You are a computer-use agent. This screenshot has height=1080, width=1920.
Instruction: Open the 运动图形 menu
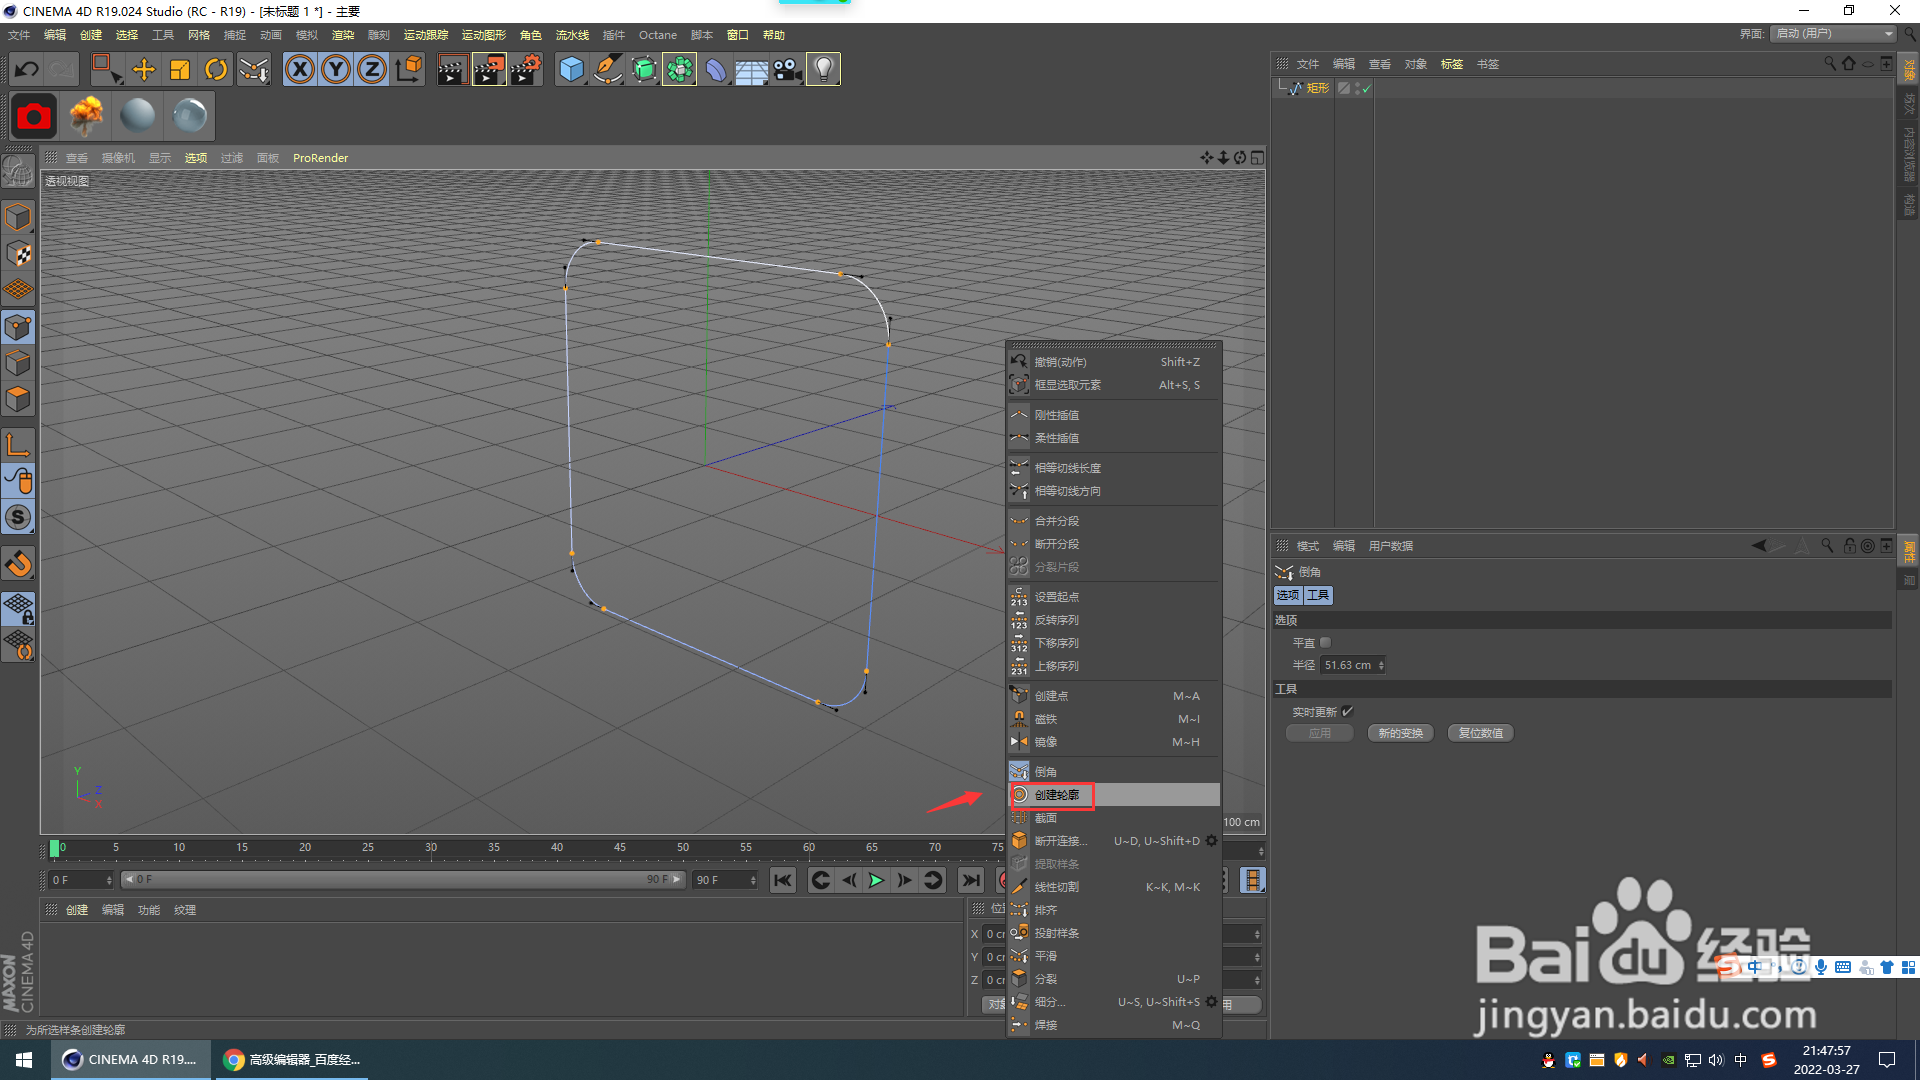coord(483,35)
